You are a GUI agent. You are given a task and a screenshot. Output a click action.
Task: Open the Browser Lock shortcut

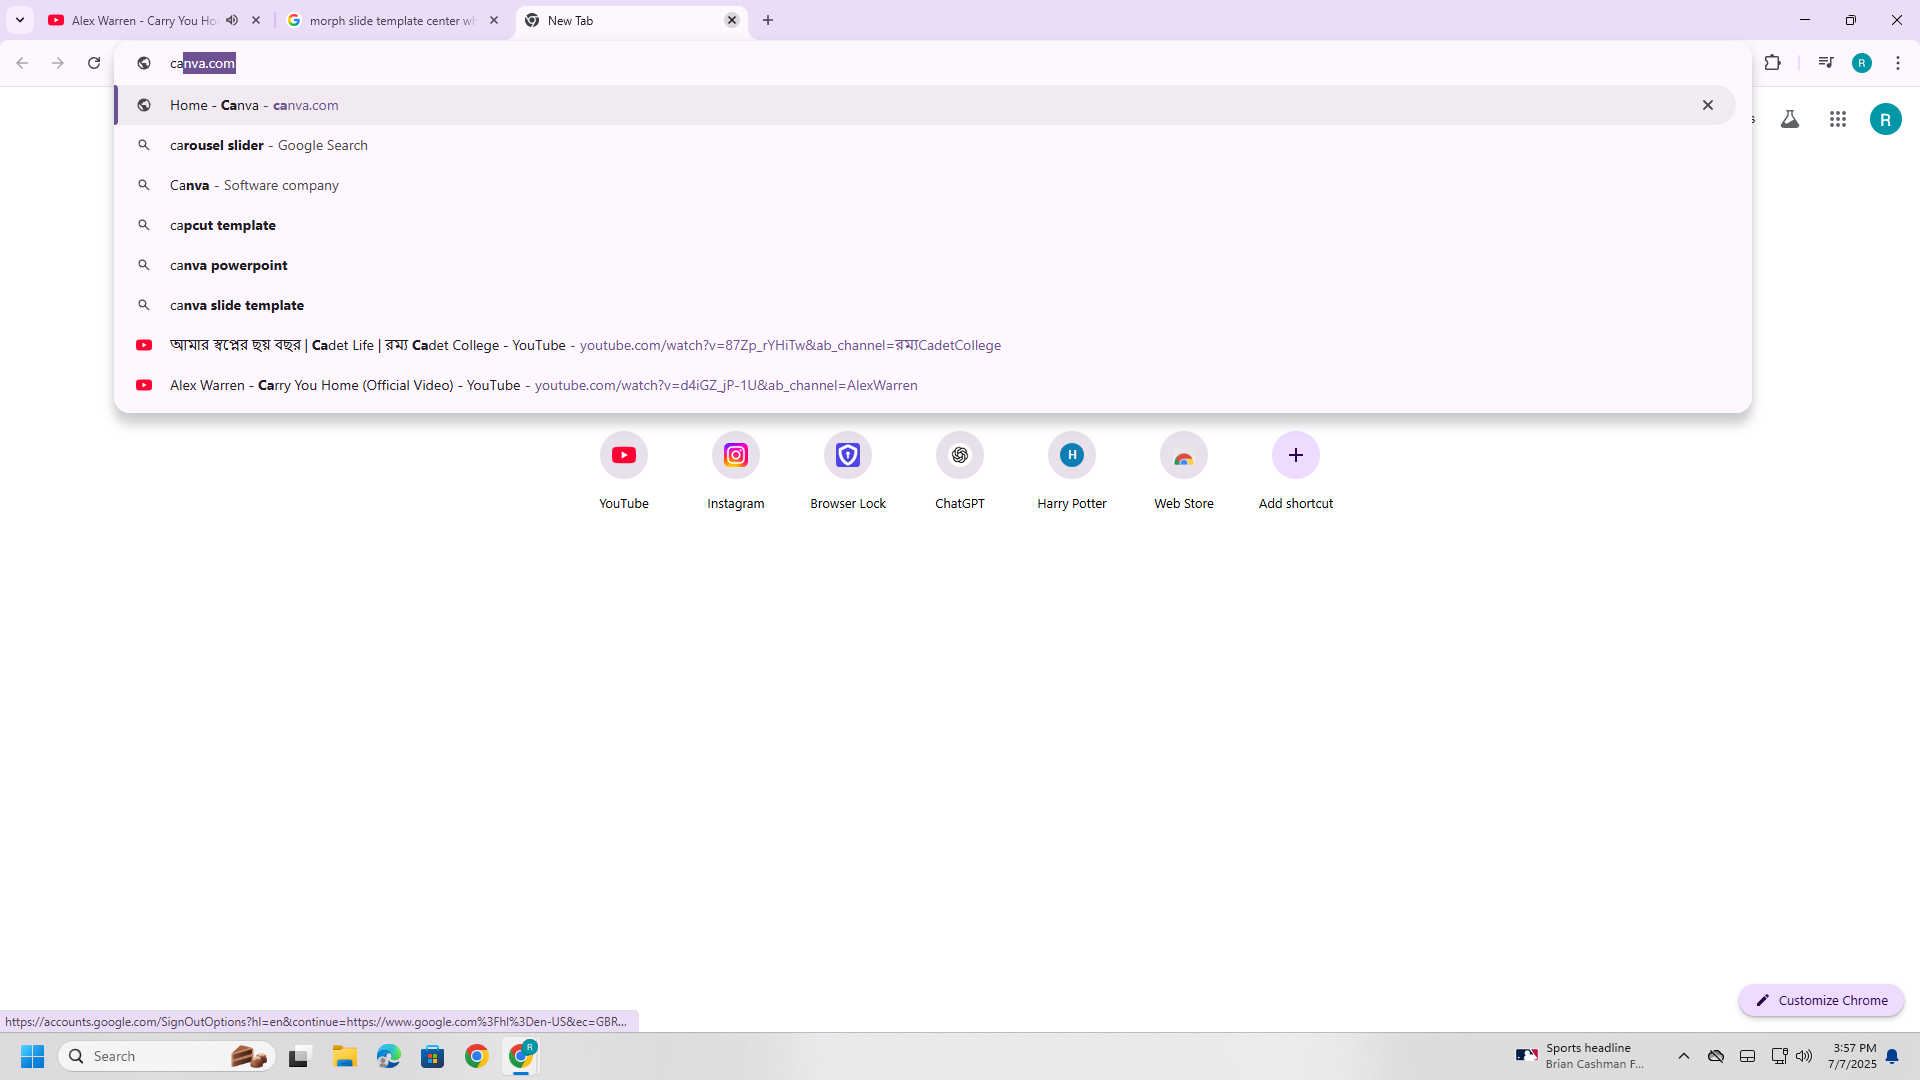[x=848, y=472]
